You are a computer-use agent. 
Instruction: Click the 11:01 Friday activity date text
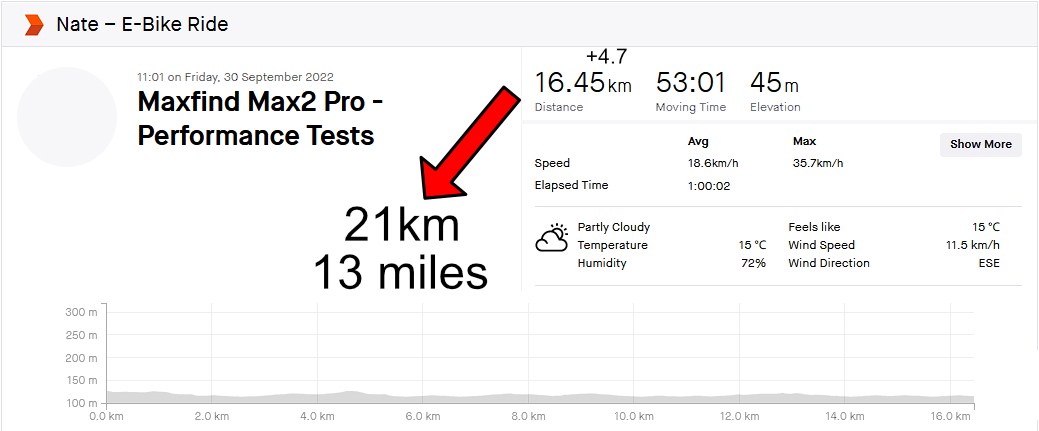tap(235, 77)
